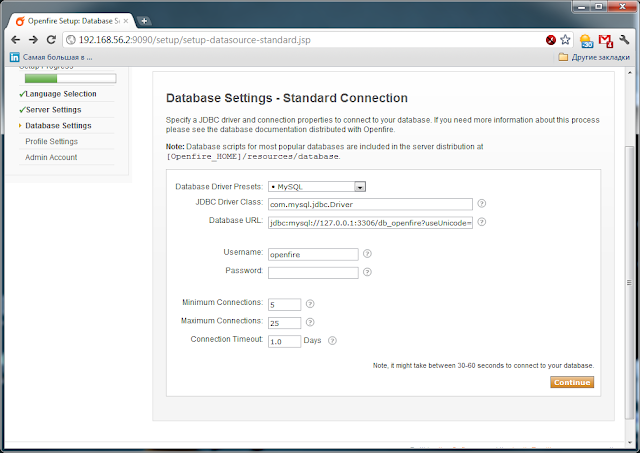Click the [Openfire_HOME]/resources/database path text
The image size is (640, 453).
pos(253,156)
